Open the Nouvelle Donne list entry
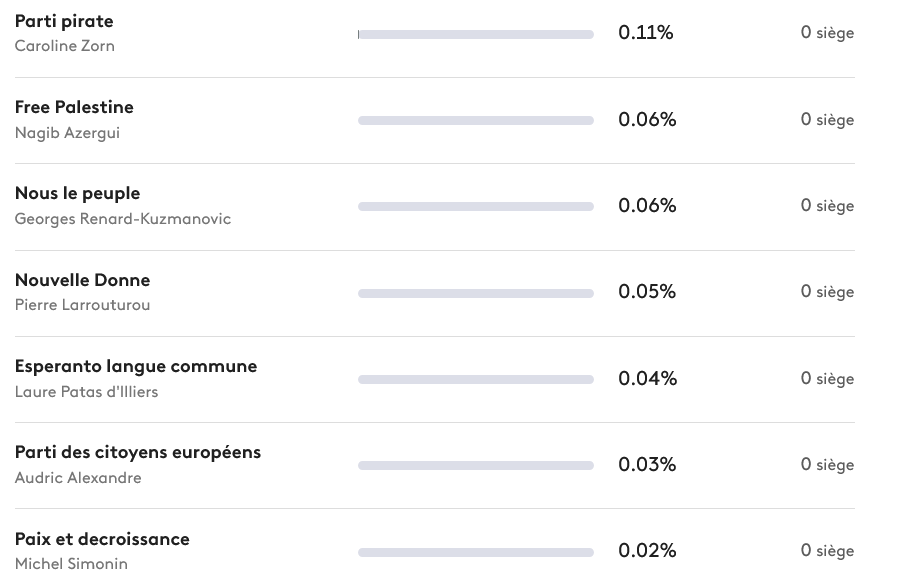Image resolution: width=910 pixels, height=587 pixels. click(x=82, y=280)
